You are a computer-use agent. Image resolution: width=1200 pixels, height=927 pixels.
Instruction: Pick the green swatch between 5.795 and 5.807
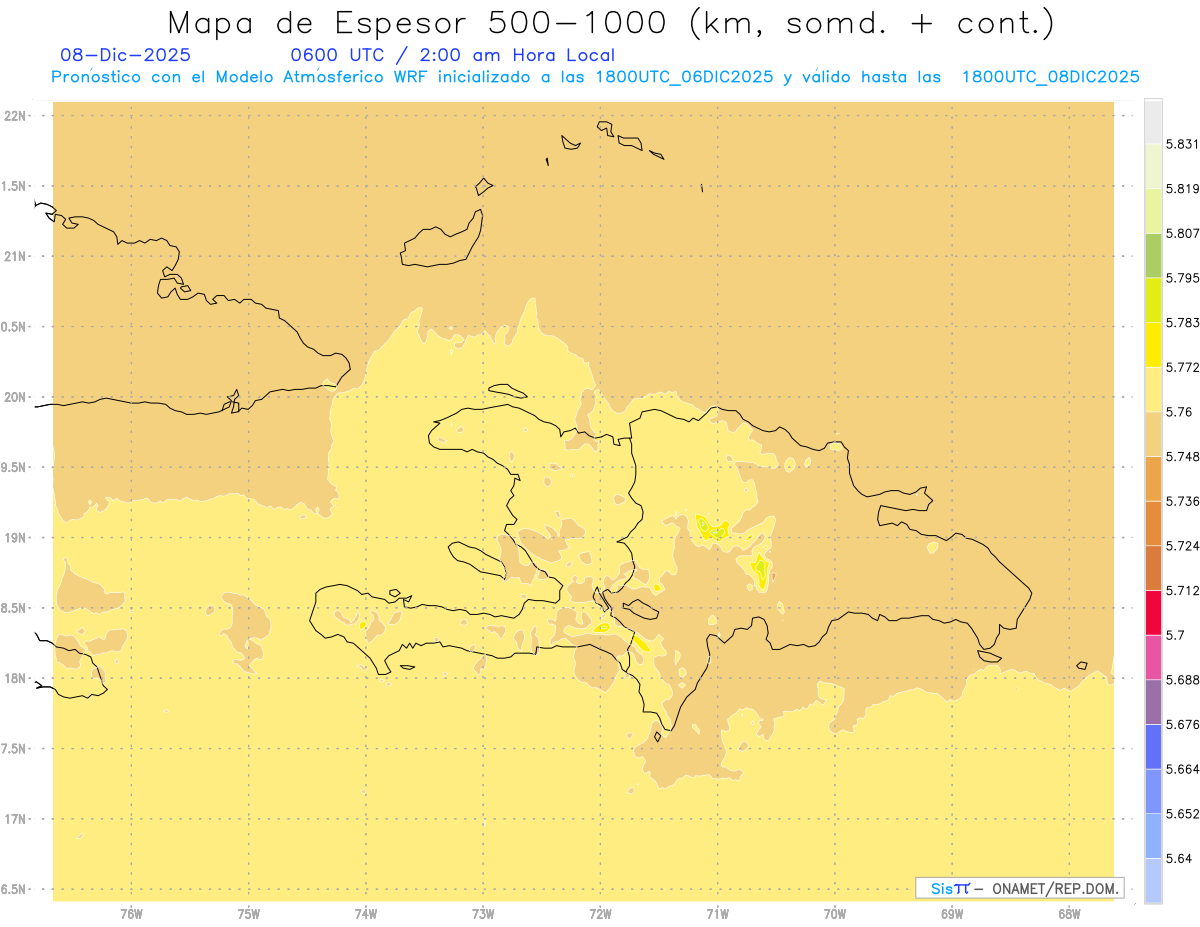1153,255
